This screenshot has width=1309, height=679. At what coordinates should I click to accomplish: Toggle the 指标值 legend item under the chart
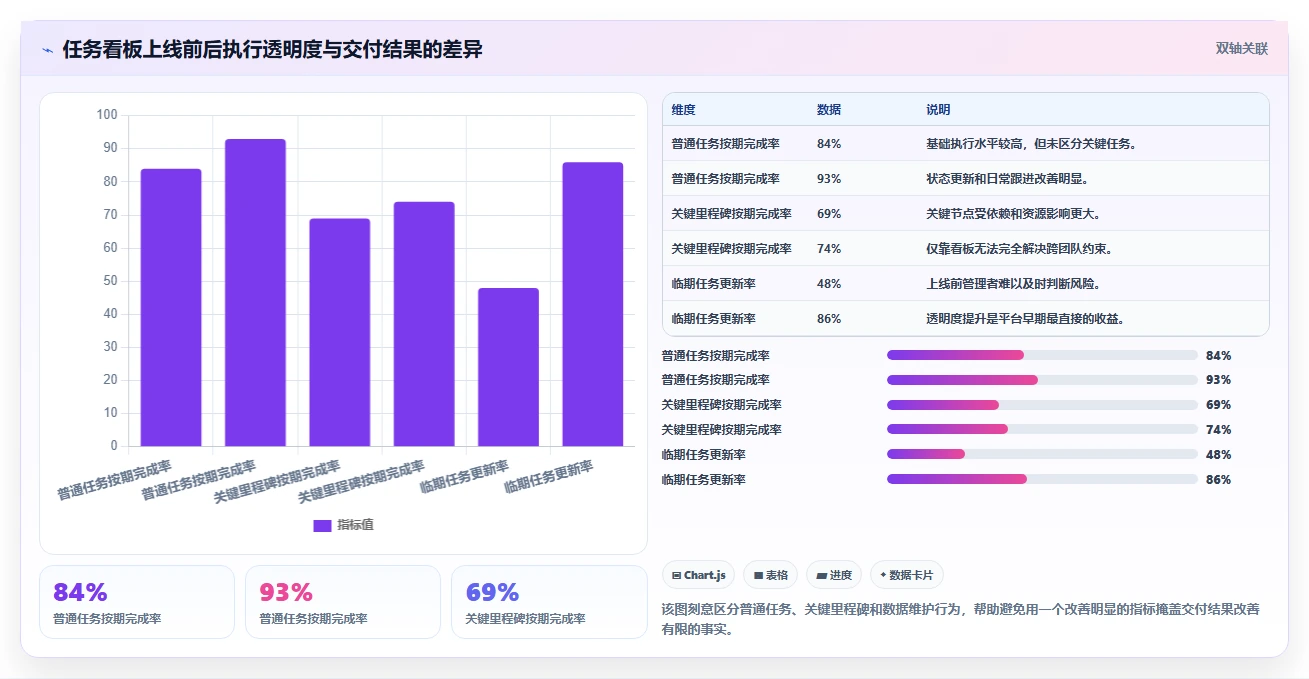pyautogui.click(x=343, y=525)
